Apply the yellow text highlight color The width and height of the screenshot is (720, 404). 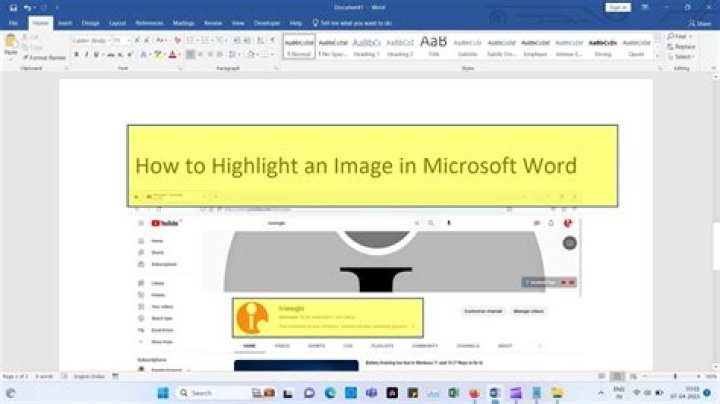pos(158,55)
